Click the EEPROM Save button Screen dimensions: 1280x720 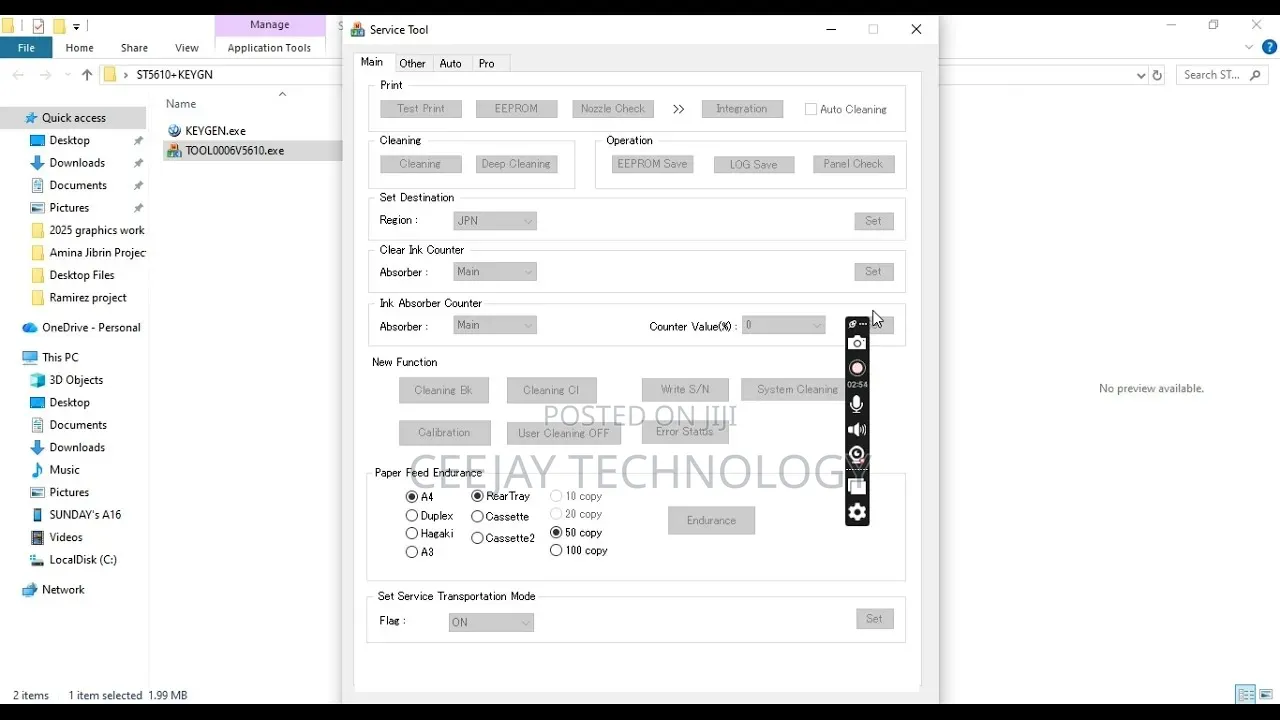tap(652, 164)
